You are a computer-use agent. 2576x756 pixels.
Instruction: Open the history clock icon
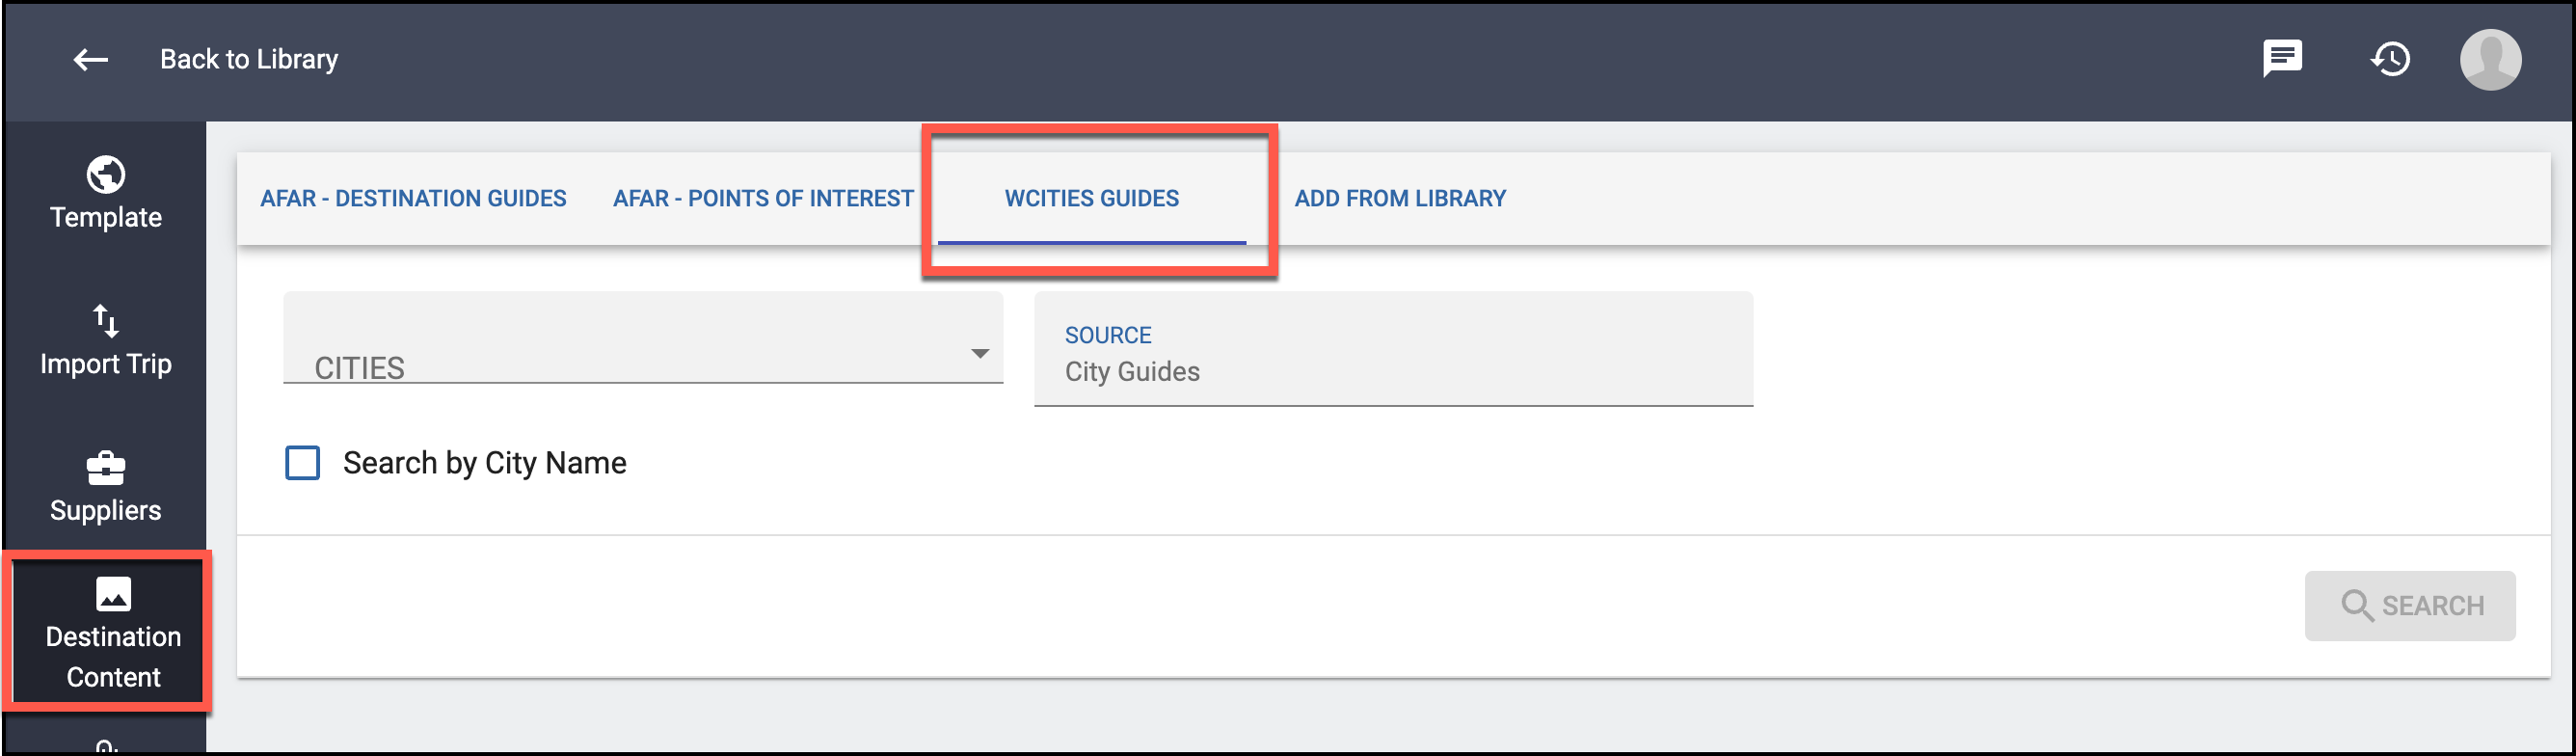click(2390, 59)
